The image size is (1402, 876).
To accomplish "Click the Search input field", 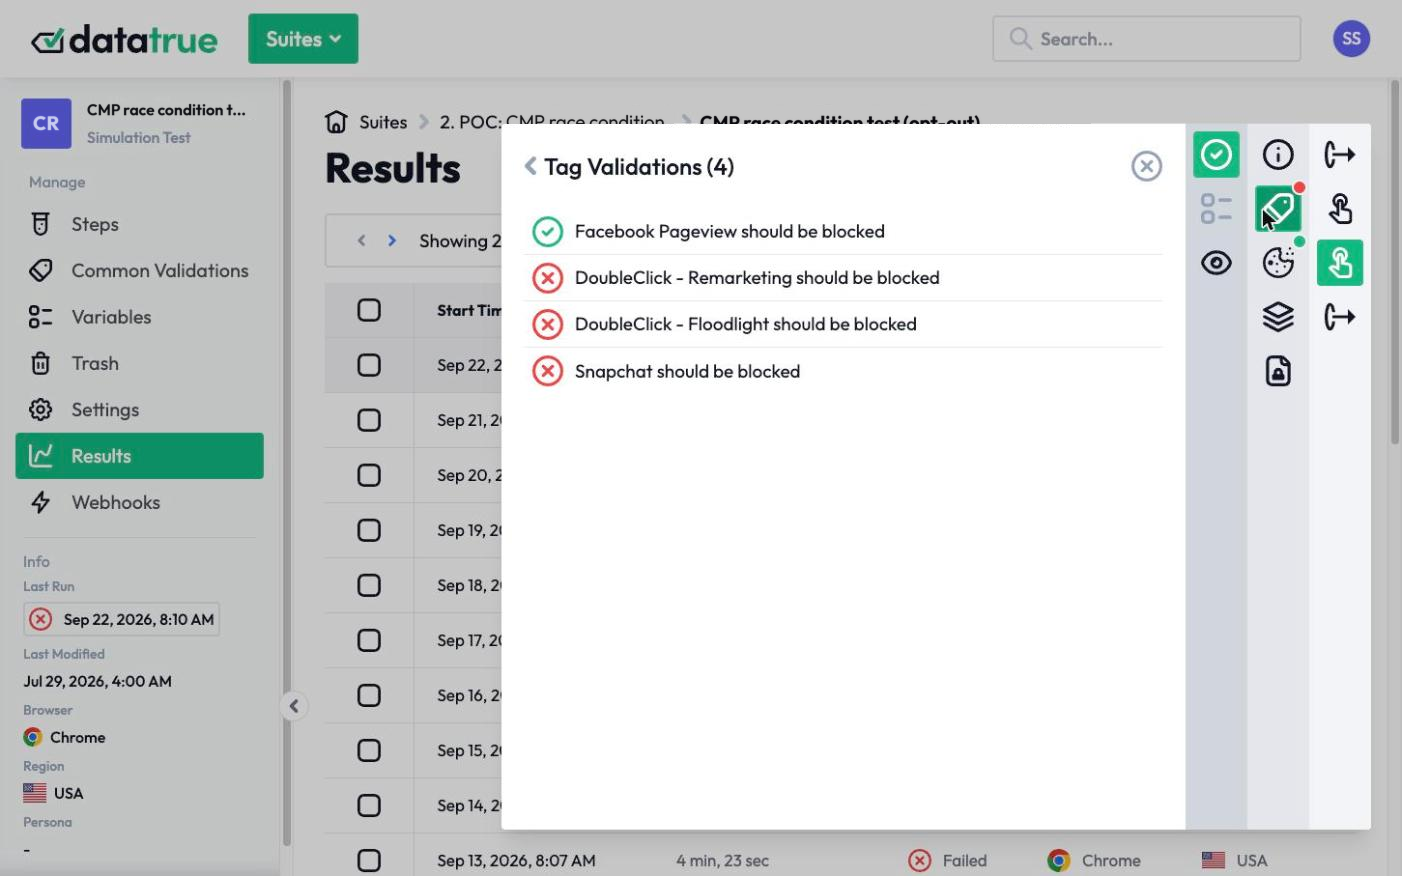I will pyautogui.click(x=1146, y=39).
